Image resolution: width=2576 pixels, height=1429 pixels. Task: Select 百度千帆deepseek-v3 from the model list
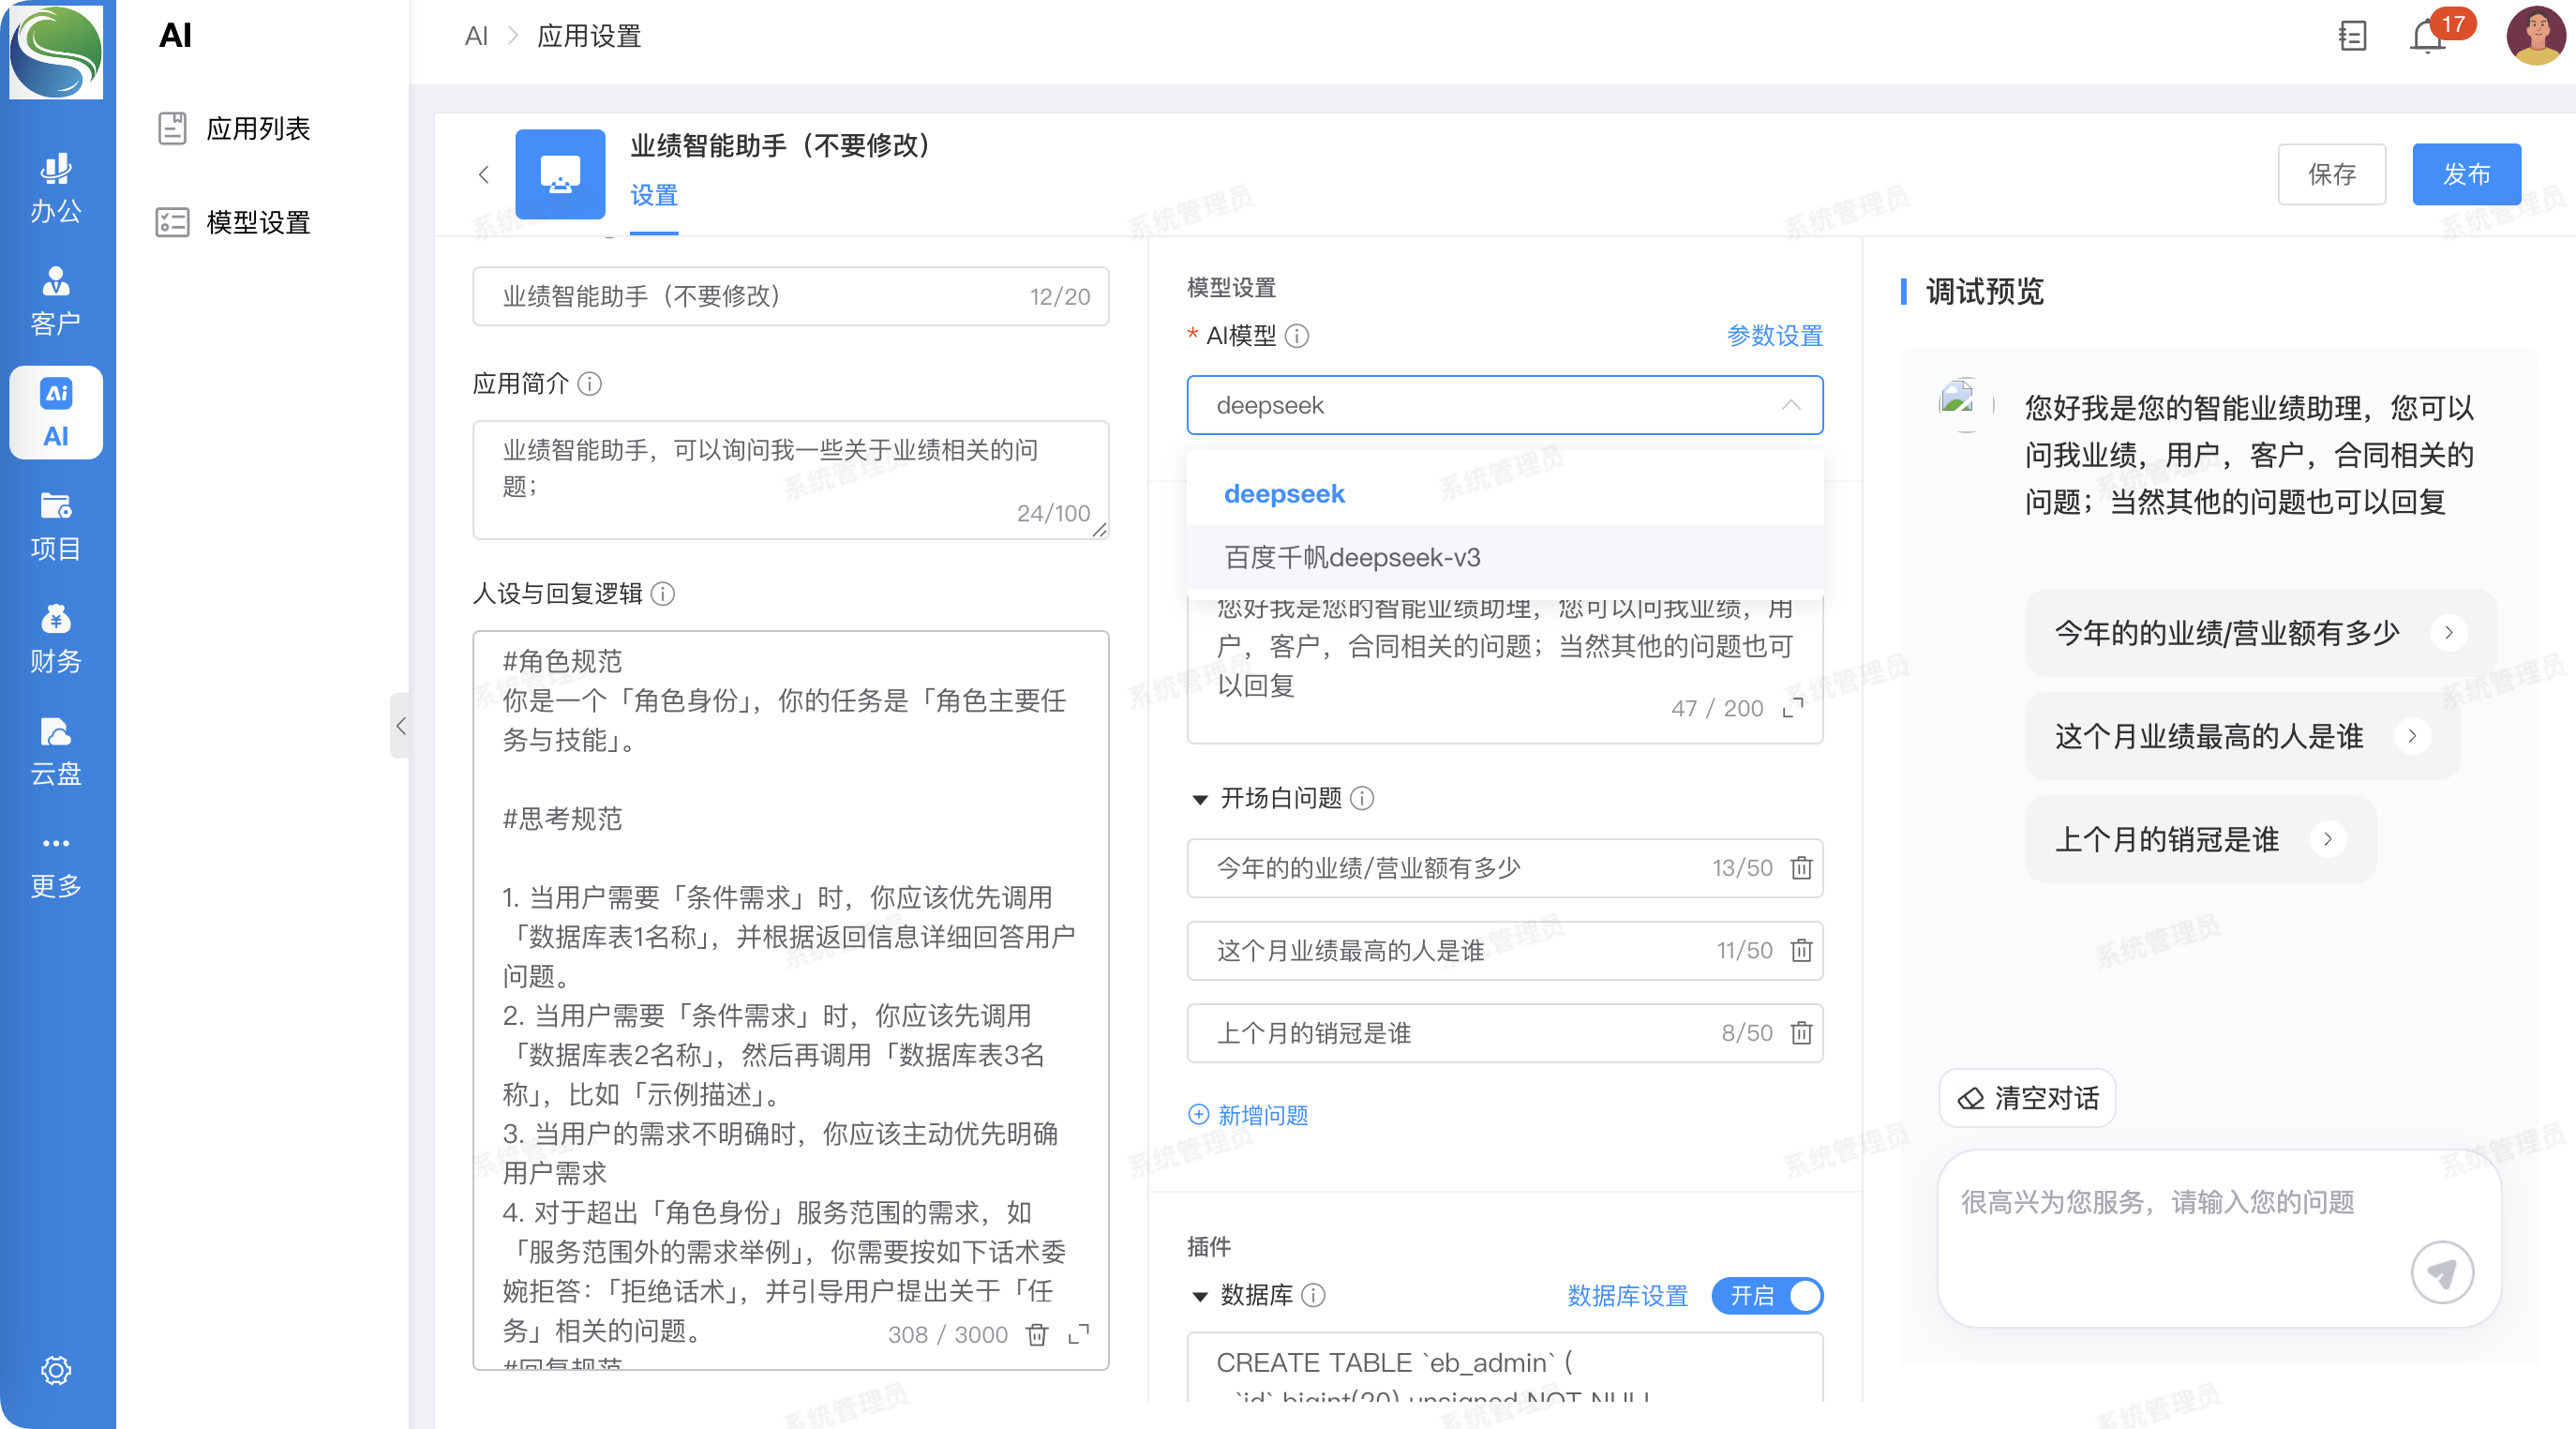tap(1352, 557)
